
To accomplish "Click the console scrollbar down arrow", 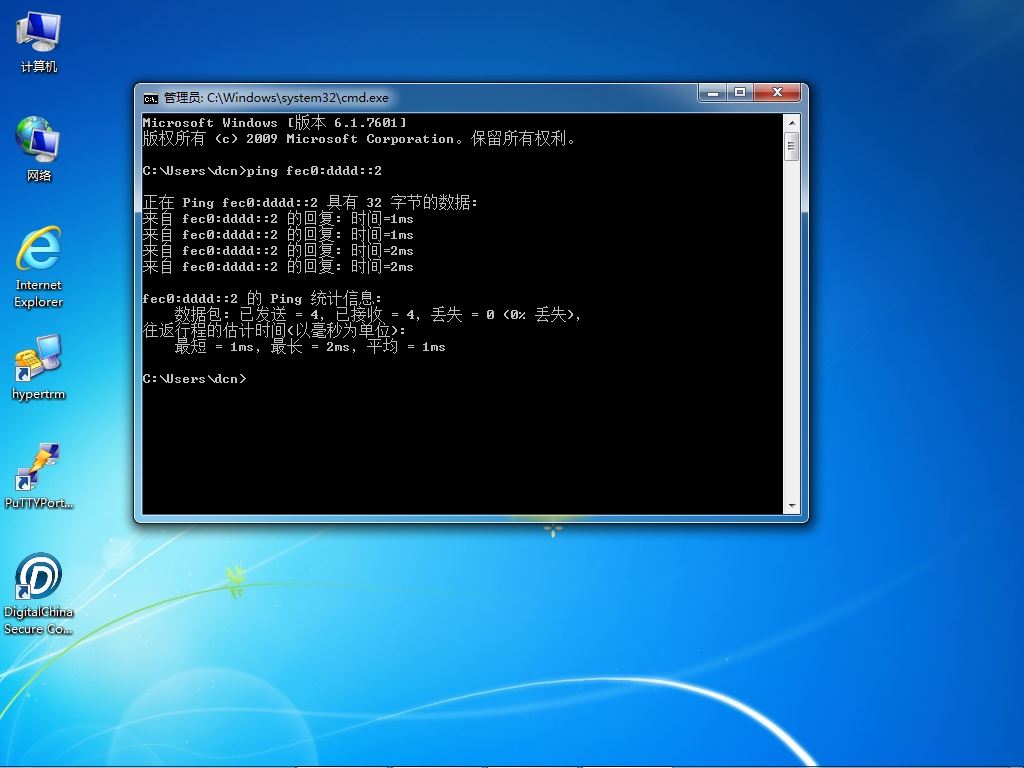I will pyautogui.click(x=792, y=505).
